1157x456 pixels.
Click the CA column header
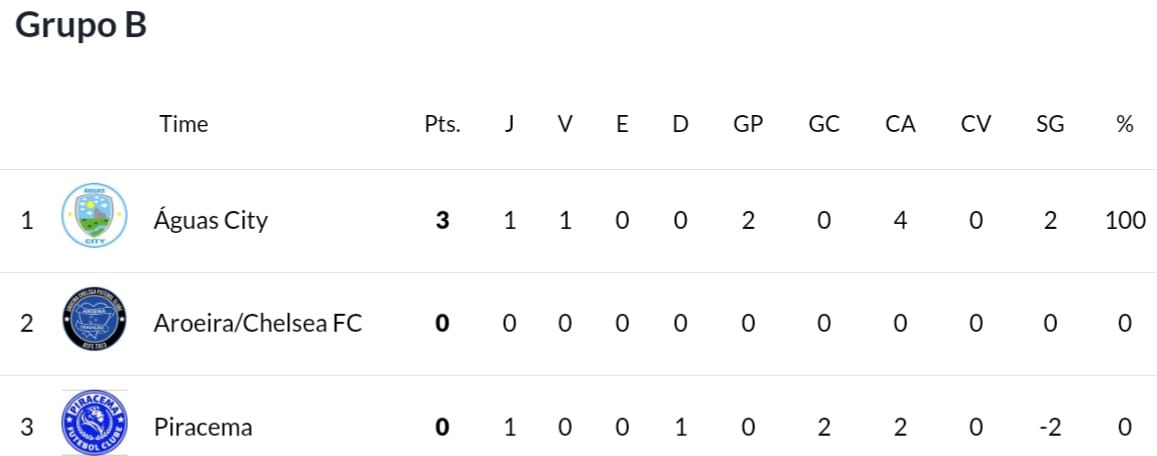900,124
